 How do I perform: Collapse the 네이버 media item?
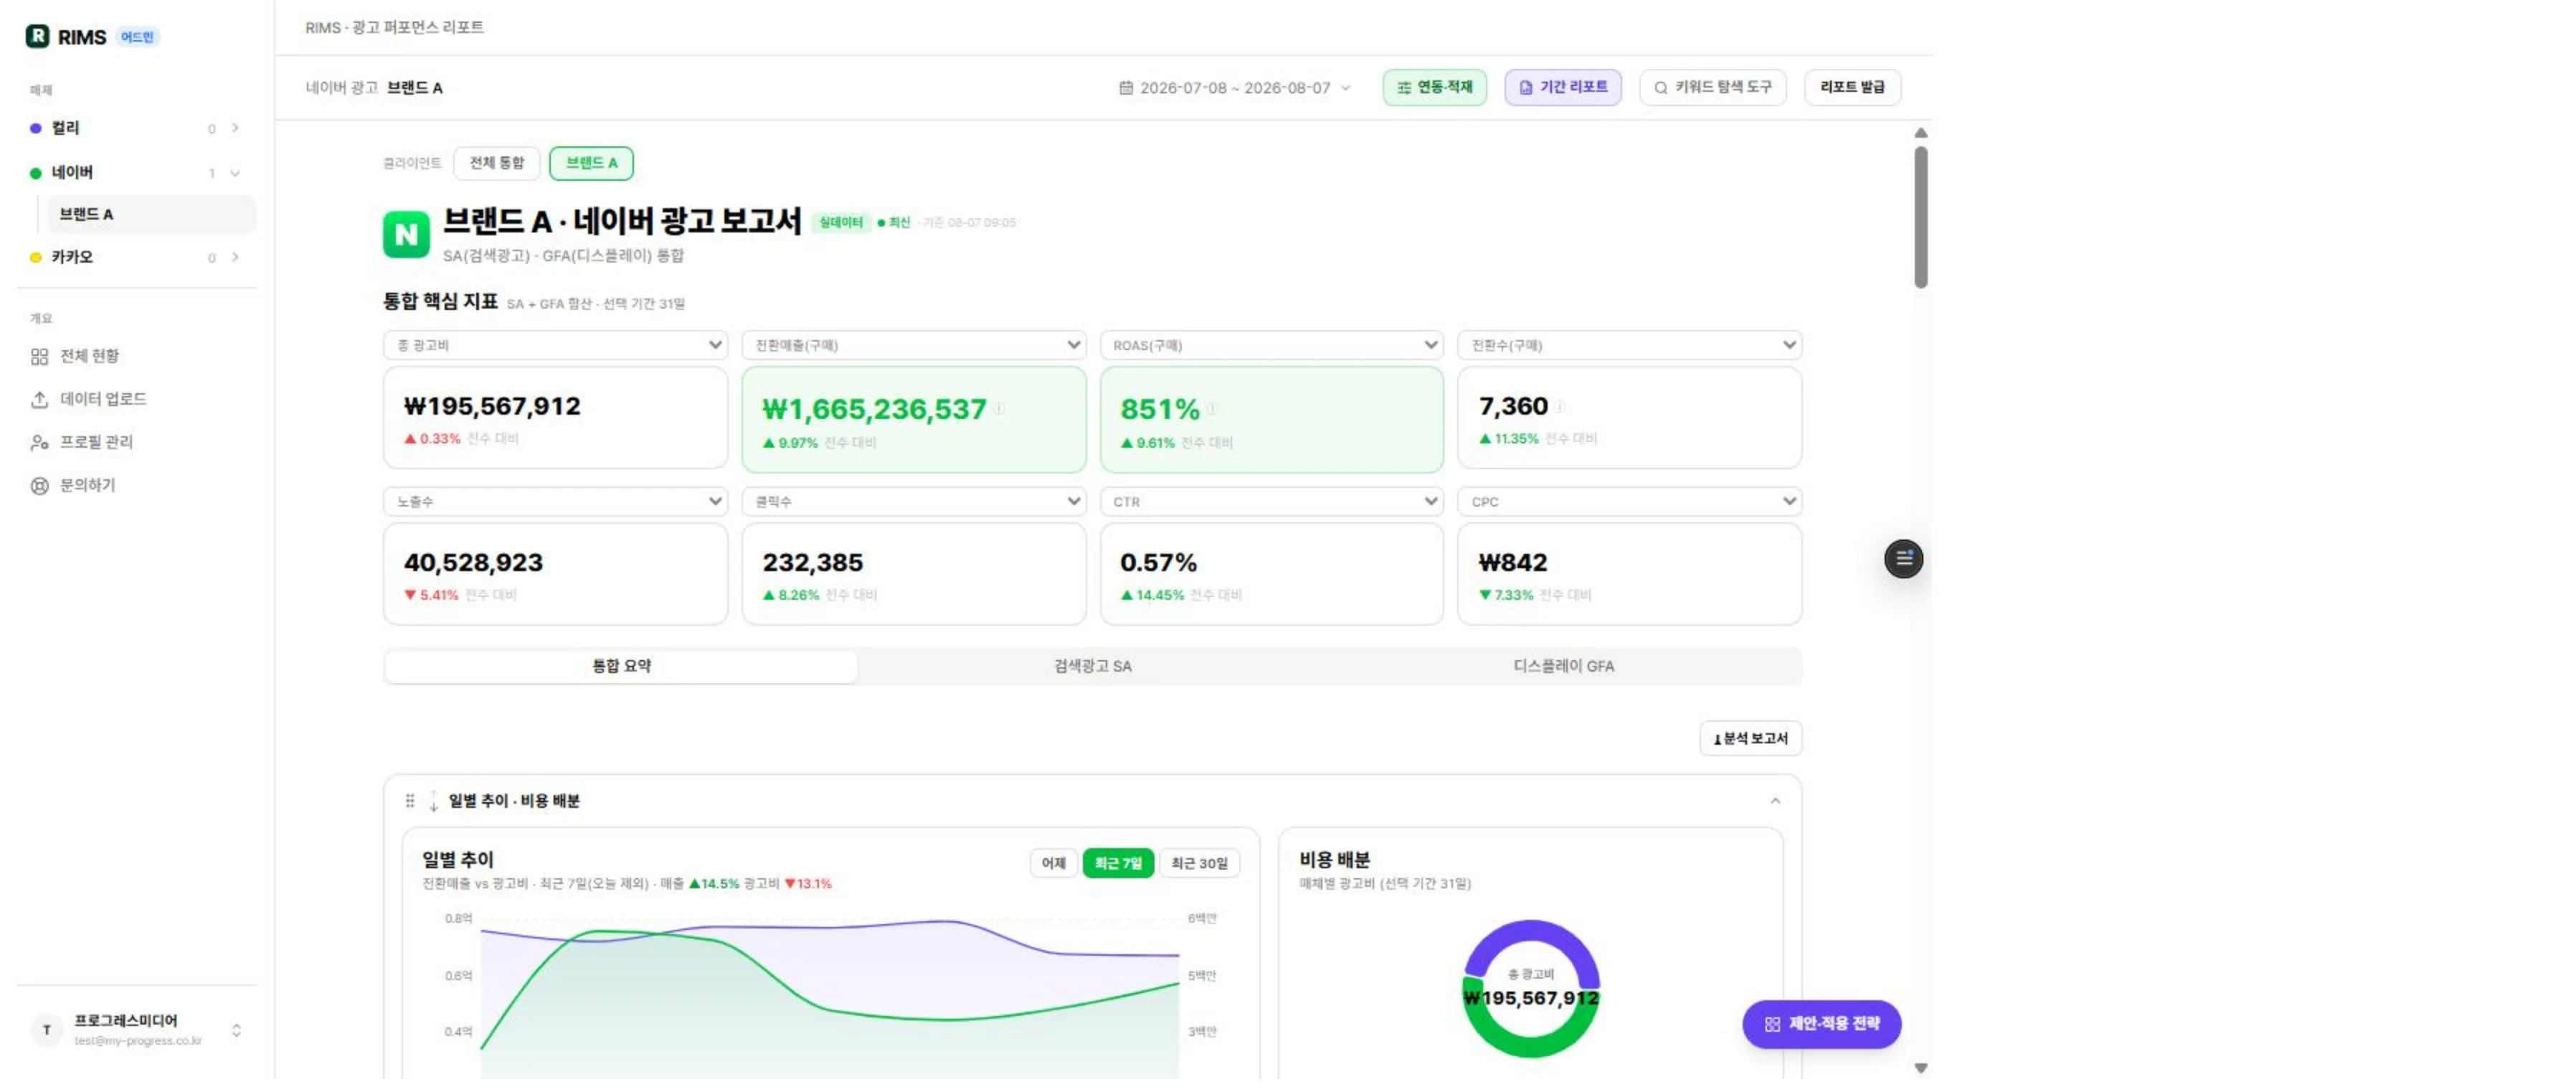click(235, 173)
